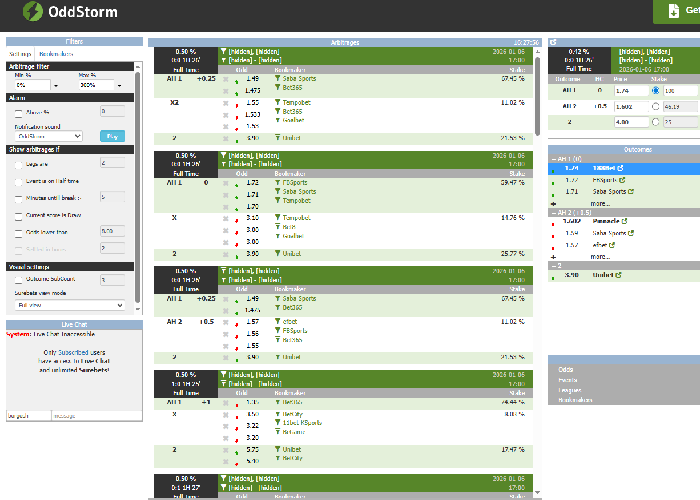Click the filter icon next to Tempobet in first arbitrage

(277, 102)
